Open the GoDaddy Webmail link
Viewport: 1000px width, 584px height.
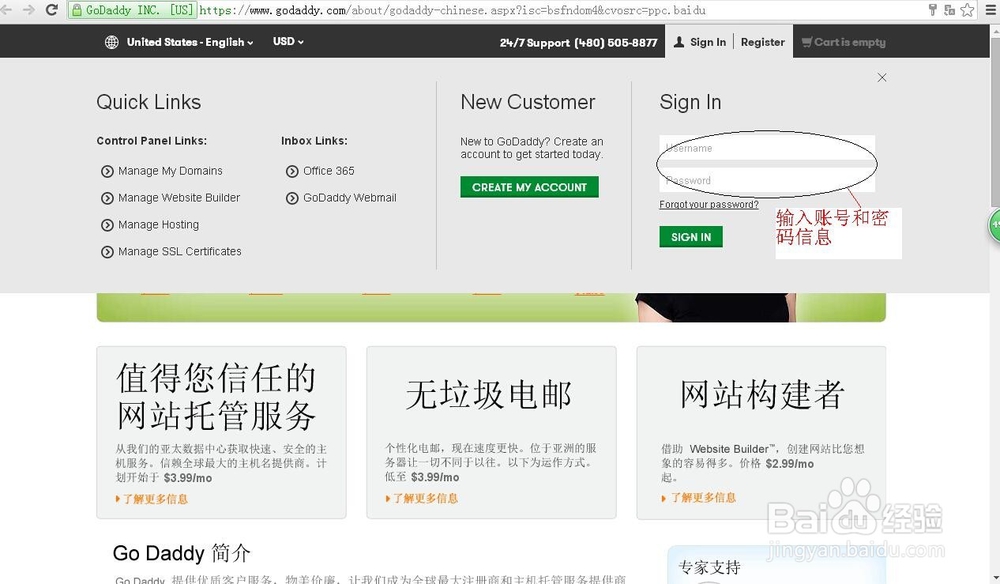(x=348, y=197)
